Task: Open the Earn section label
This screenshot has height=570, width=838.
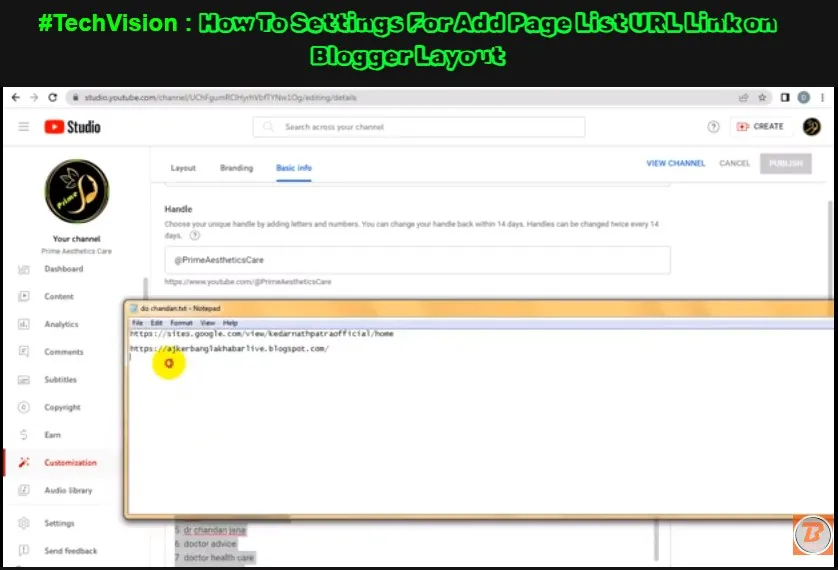Action: click(52, 435)
